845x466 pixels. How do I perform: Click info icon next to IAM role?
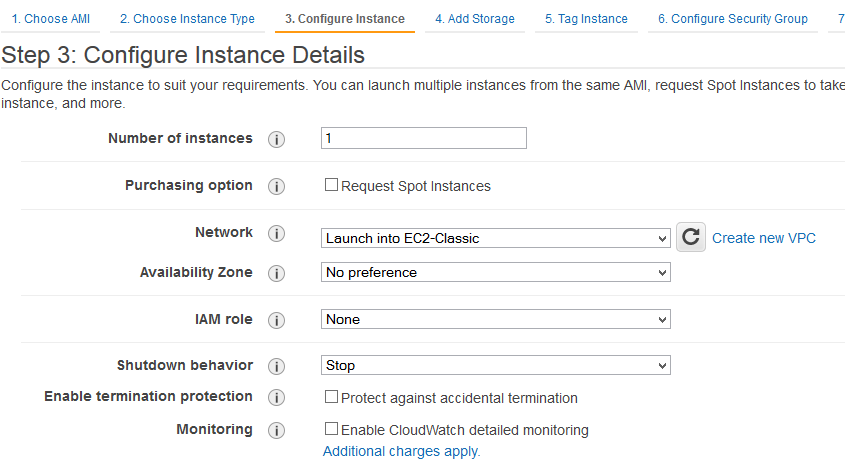[x=277, y=320]
